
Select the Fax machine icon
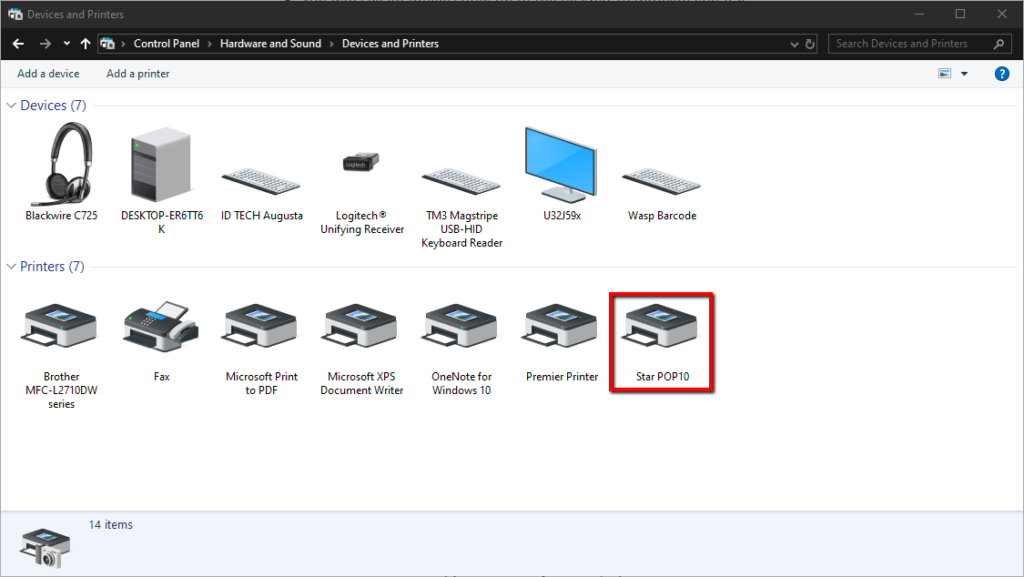(161, 326)
